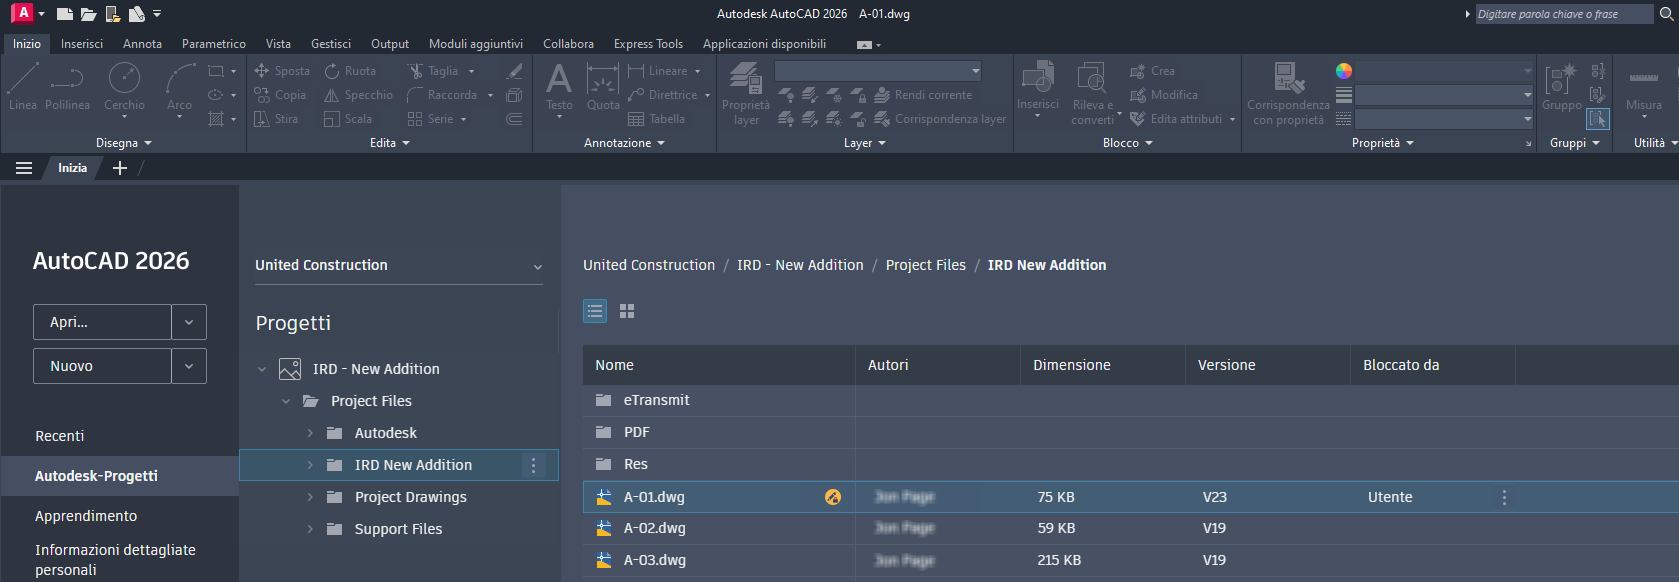1679x582 pixels.
Task: Open a new drawing tab with plus
Action: click(x=120, y=168)
